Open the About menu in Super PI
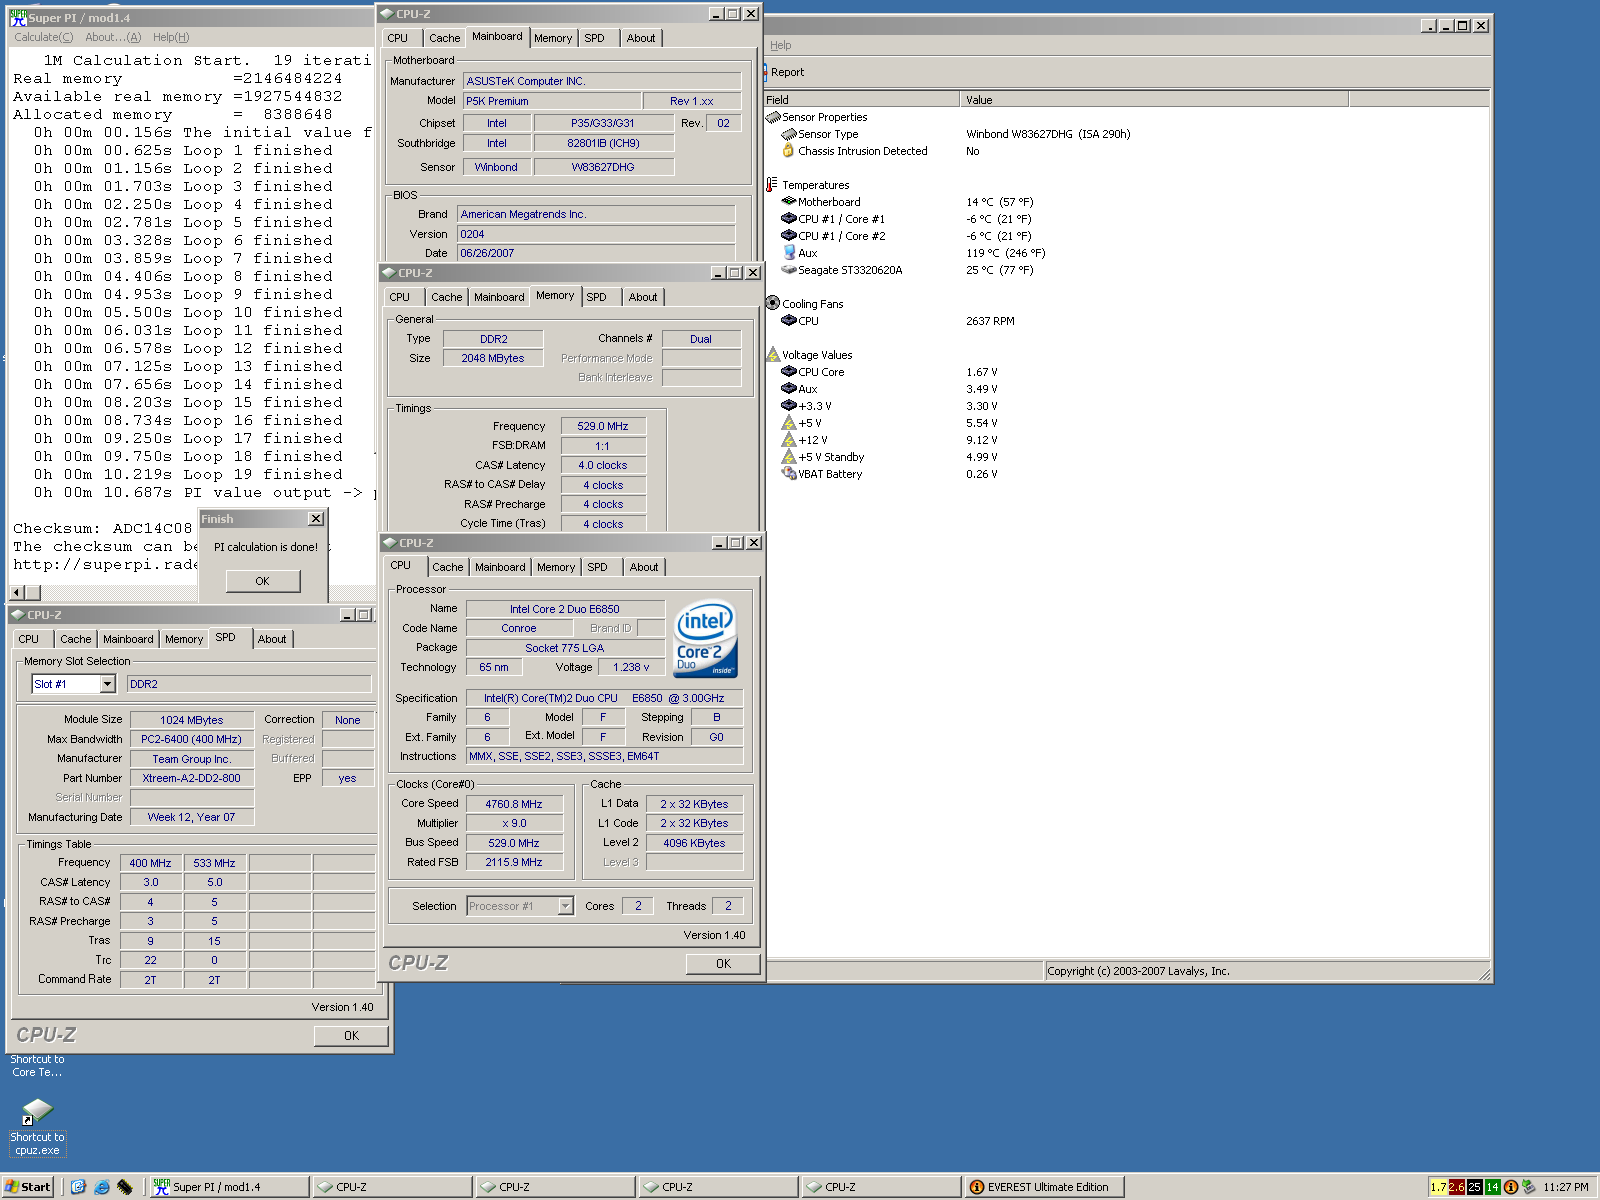 [x=113, y=37]
